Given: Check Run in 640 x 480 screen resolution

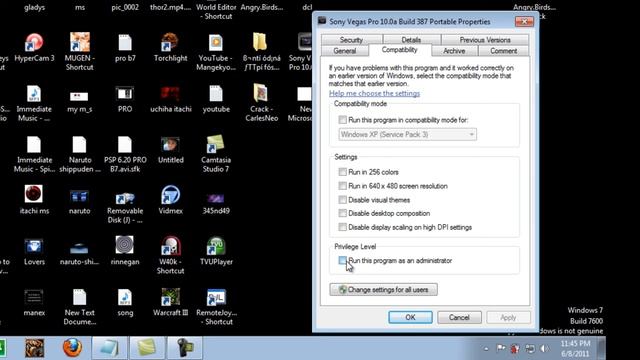Looking at the screenshot, I should click(x=342, y=186).
